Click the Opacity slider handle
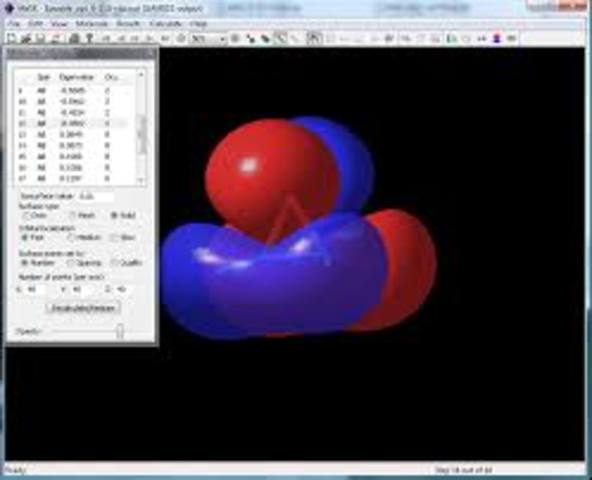The height and width of the screenshot is (480, 592). pos(120,331)
